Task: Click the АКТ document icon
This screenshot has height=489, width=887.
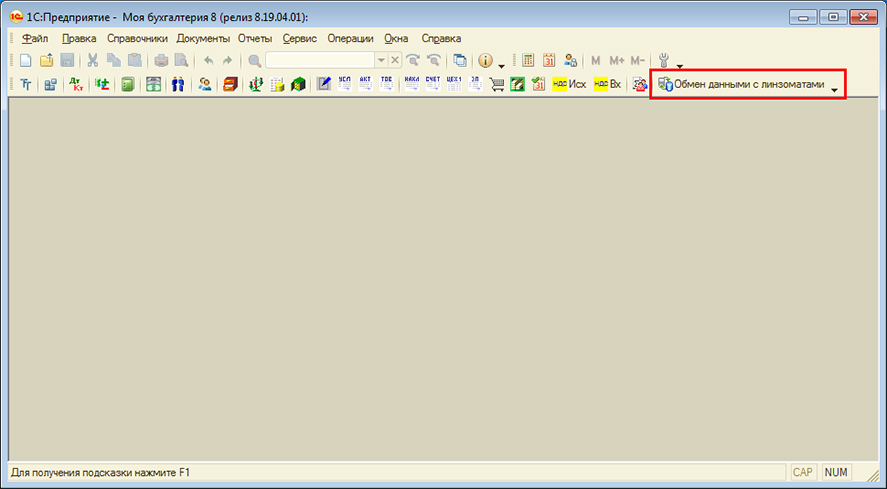Action: coord(365,85)
